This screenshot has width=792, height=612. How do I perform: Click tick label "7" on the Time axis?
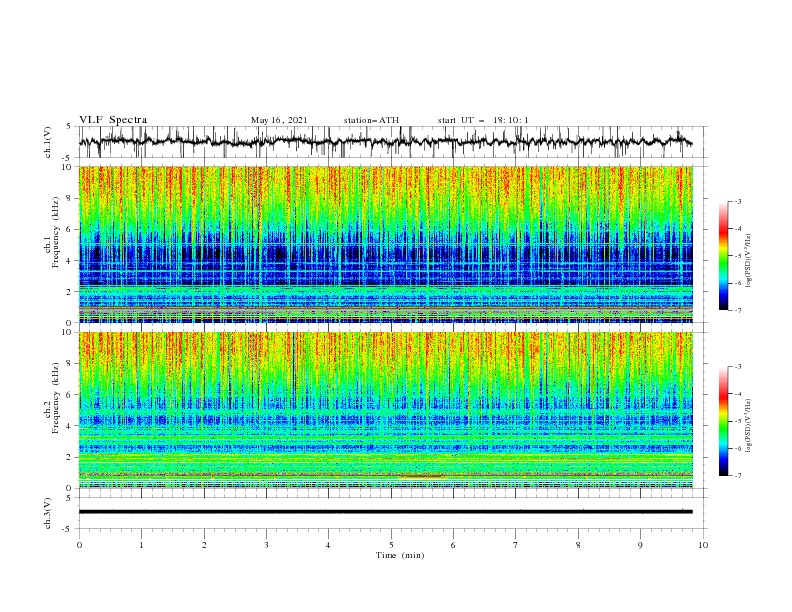click(x=516, y=545)
